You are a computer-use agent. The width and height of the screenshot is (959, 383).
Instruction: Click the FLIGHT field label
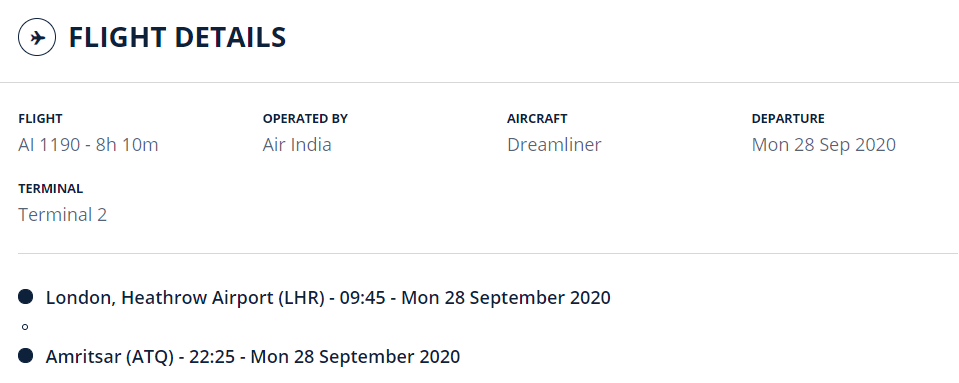[x=40, y=119]
